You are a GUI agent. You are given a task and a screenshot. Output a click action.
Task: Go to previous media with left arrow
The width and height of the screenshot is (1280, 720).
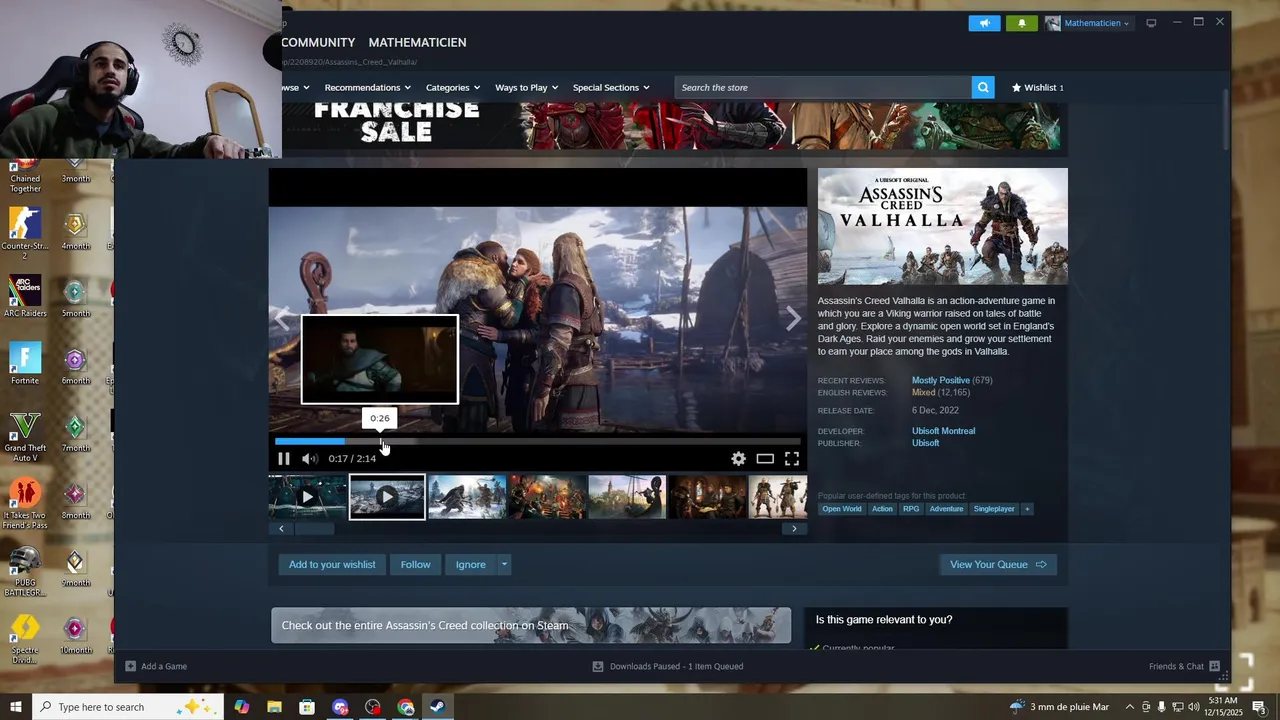282,319
